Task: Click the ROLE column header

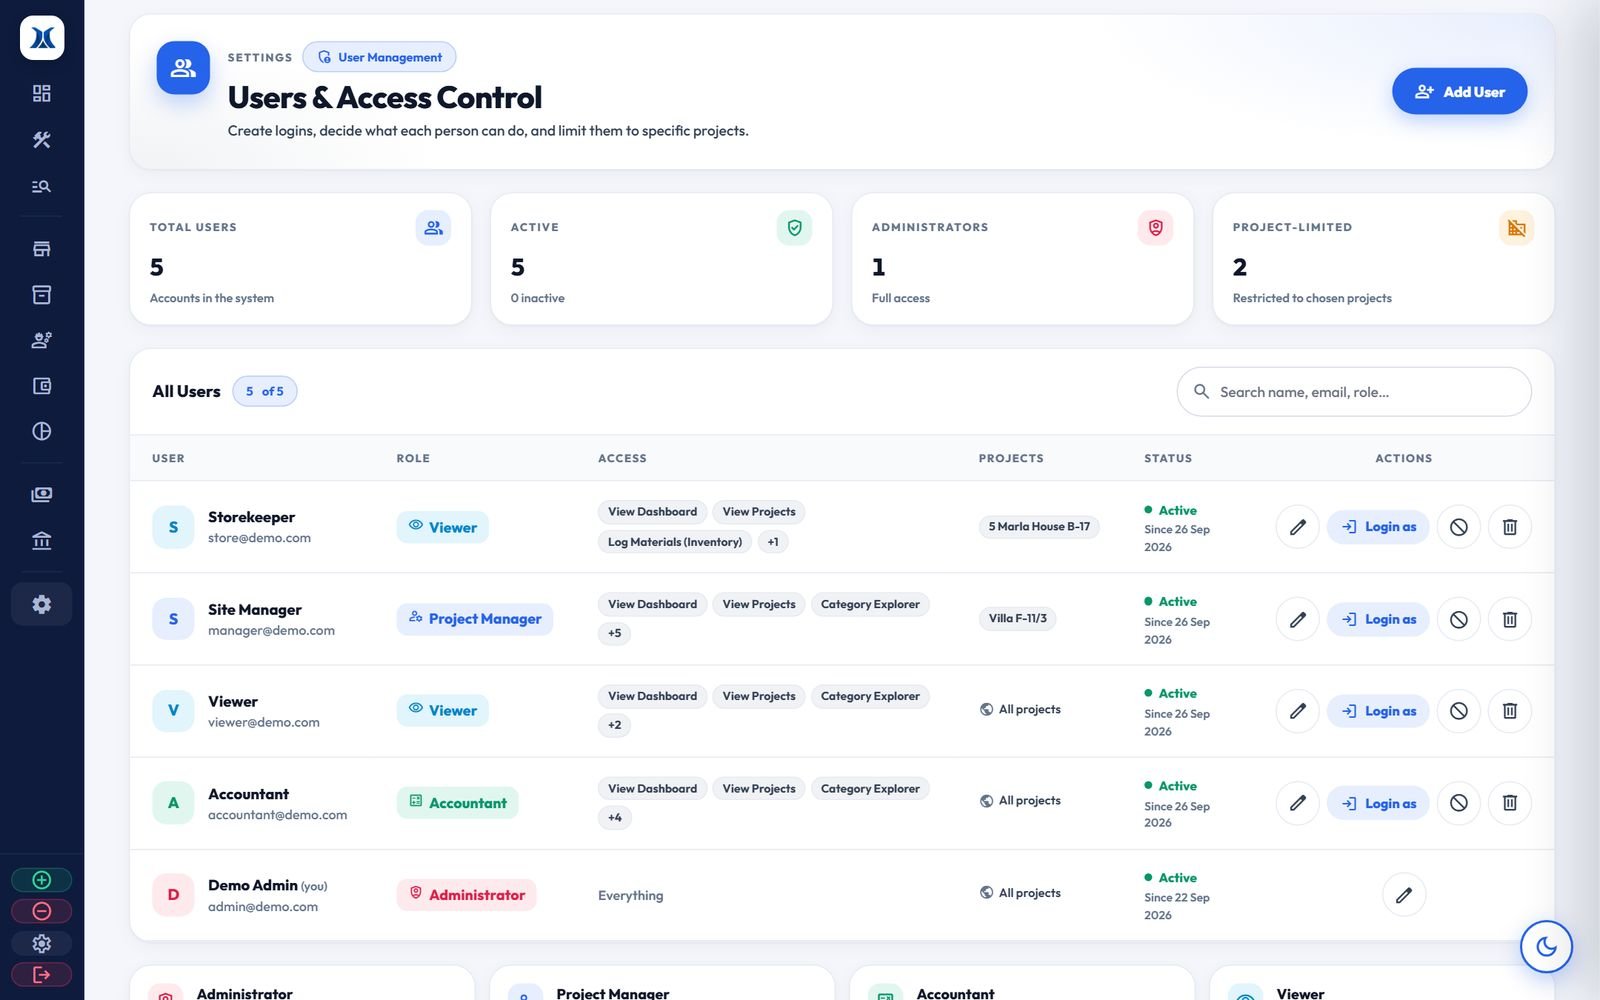Action: pyautogui.click(x=413, y=458)
